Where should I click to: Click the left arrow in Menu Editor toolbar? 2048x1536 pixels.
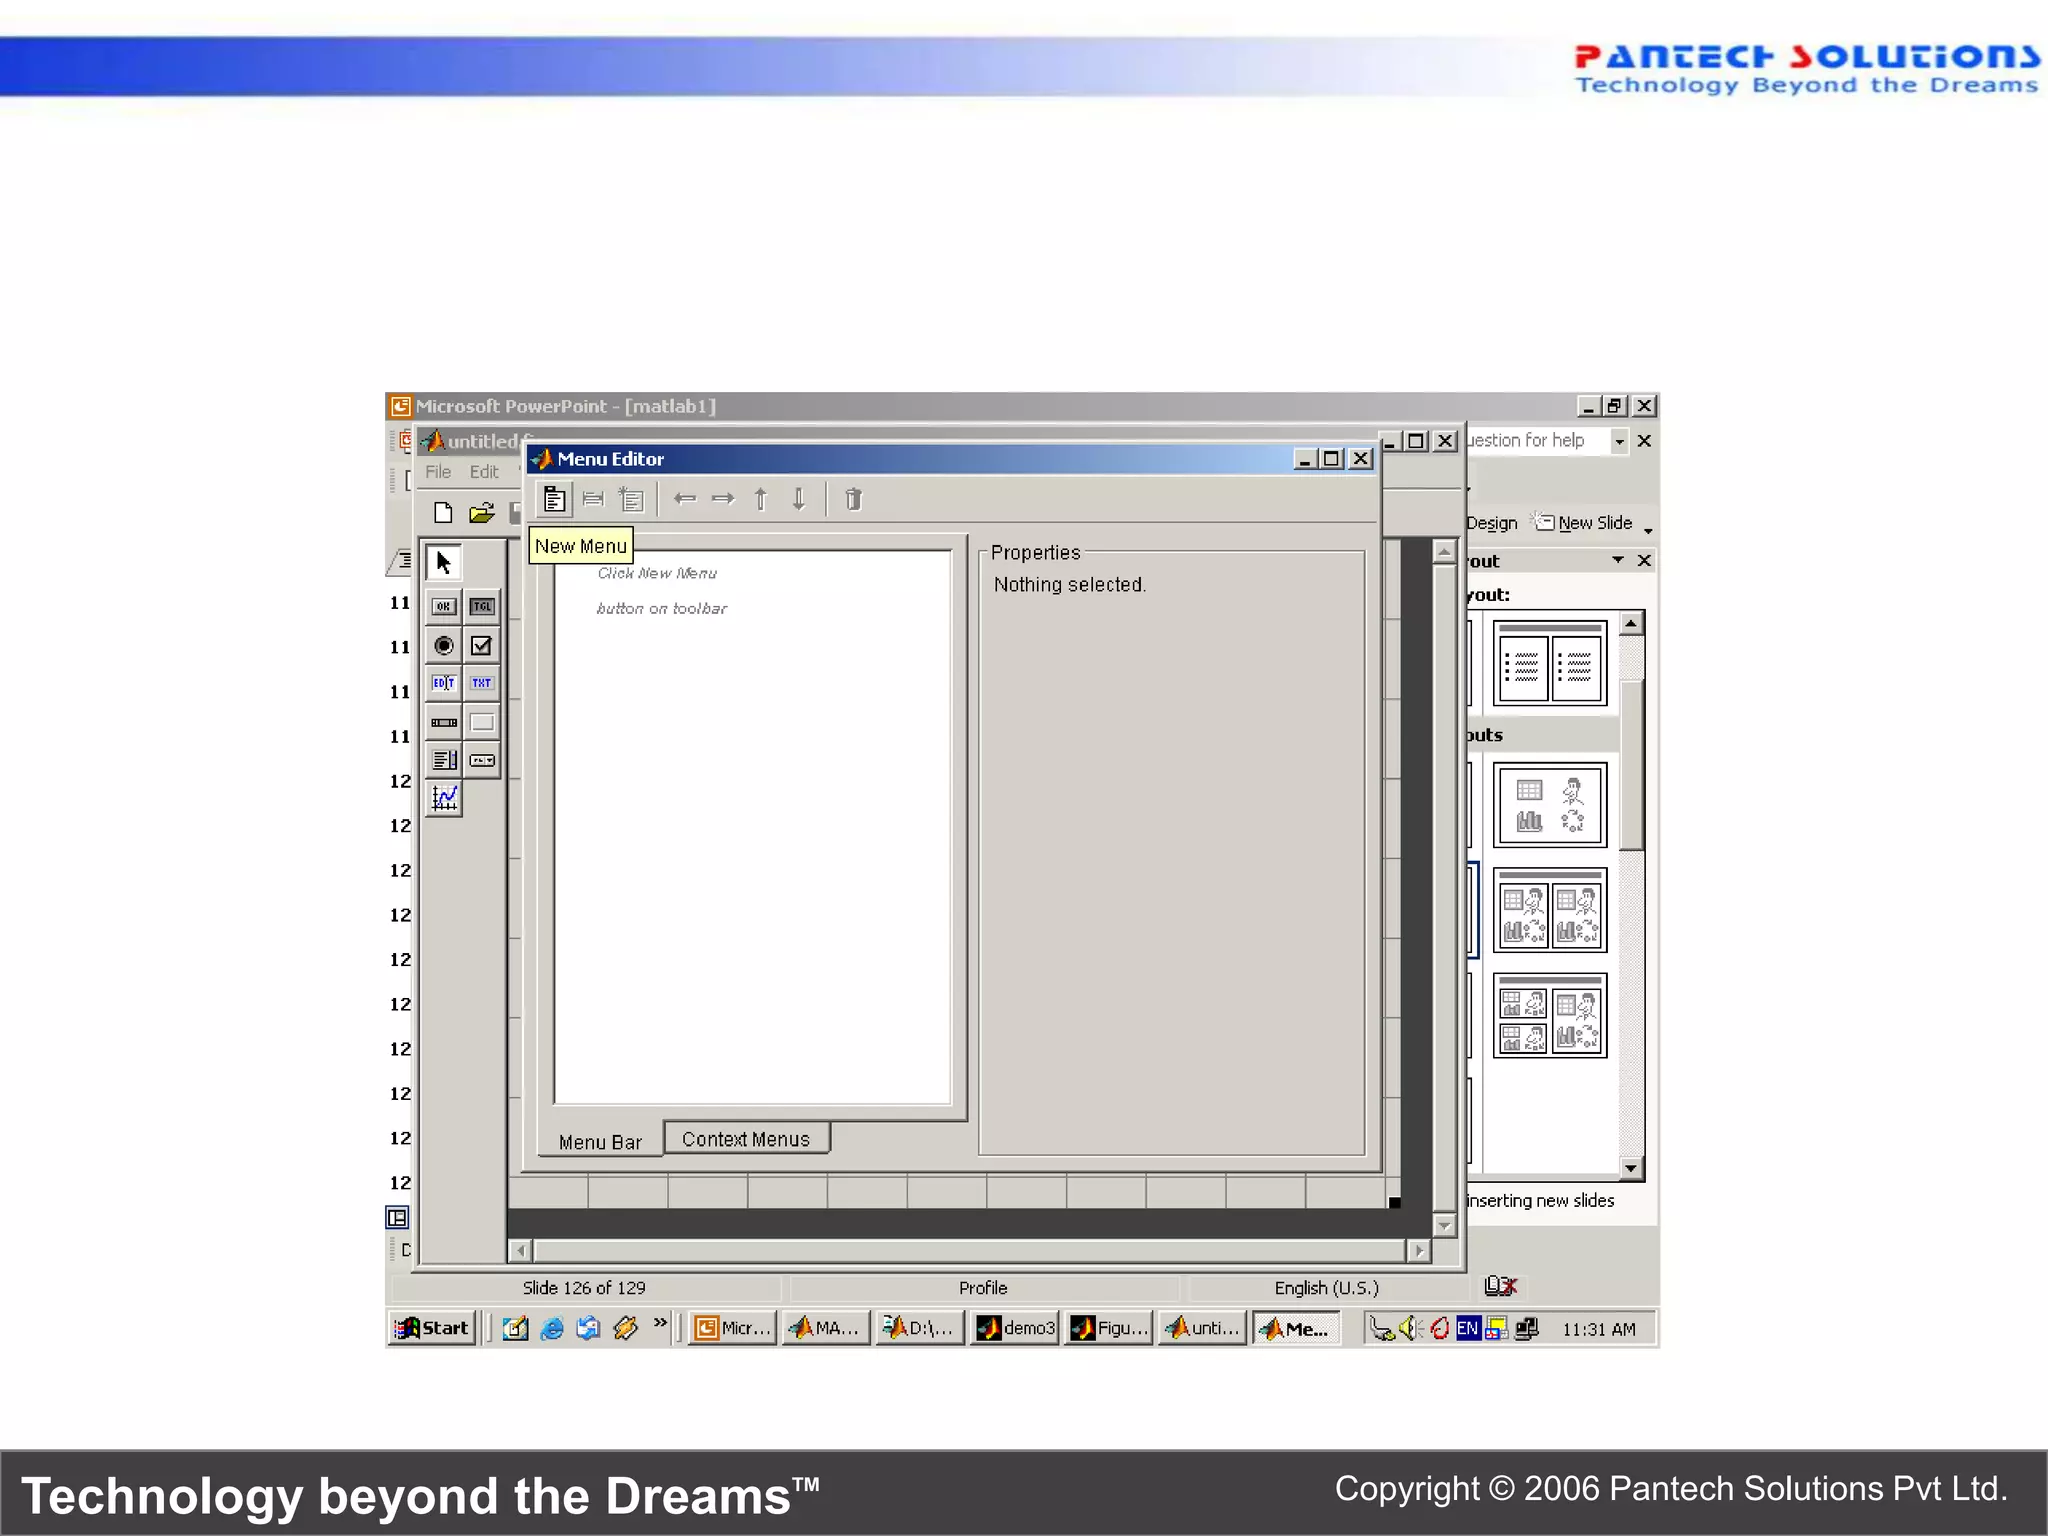[x=685, y=498]
